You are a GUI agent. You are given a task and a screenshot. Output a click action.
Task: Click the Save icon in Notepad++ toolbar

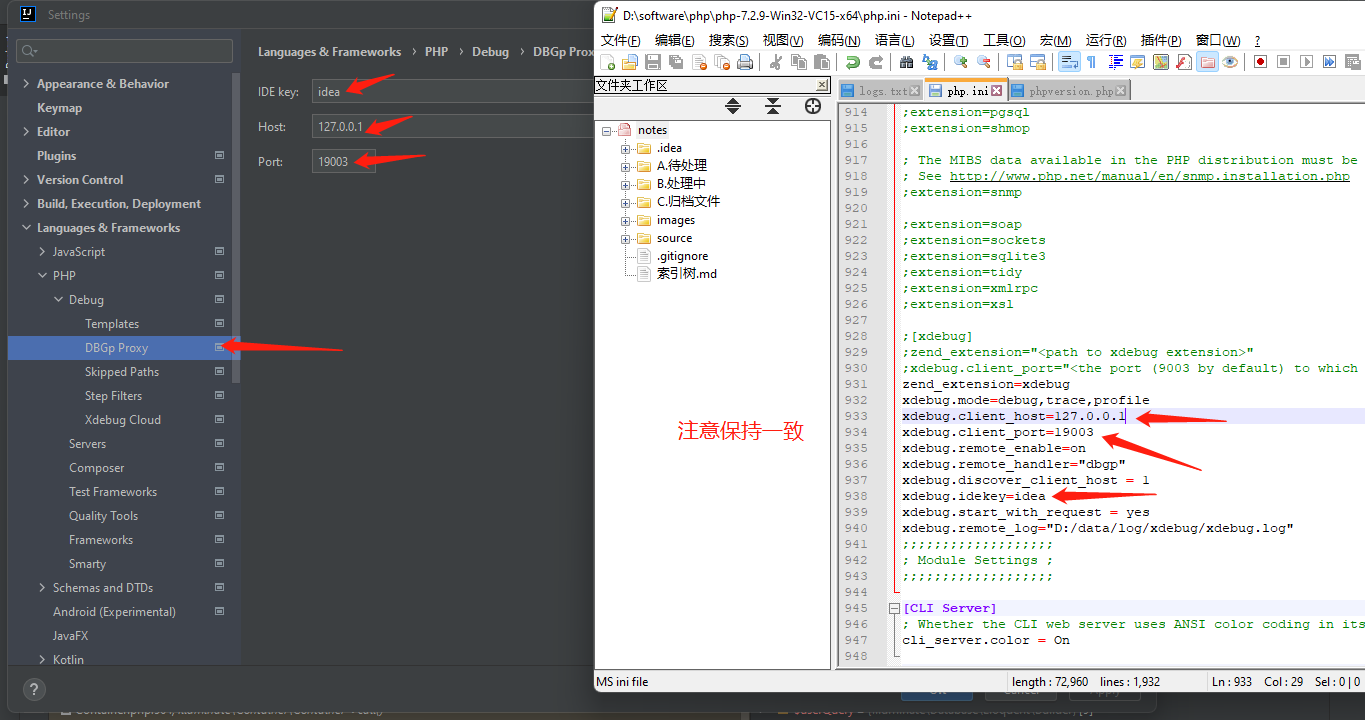pyautogui.click(x=653, y=62)
